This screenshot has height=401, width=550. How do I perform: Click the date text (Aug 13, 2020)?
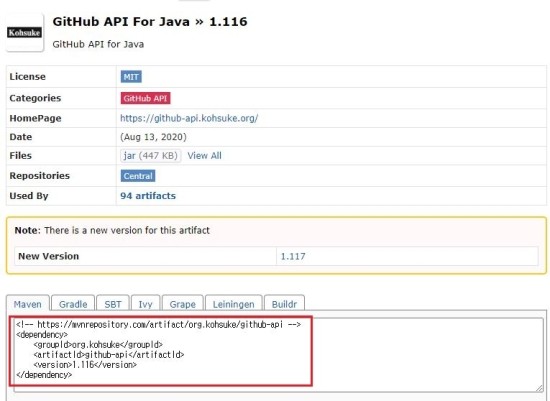point(153,137)
